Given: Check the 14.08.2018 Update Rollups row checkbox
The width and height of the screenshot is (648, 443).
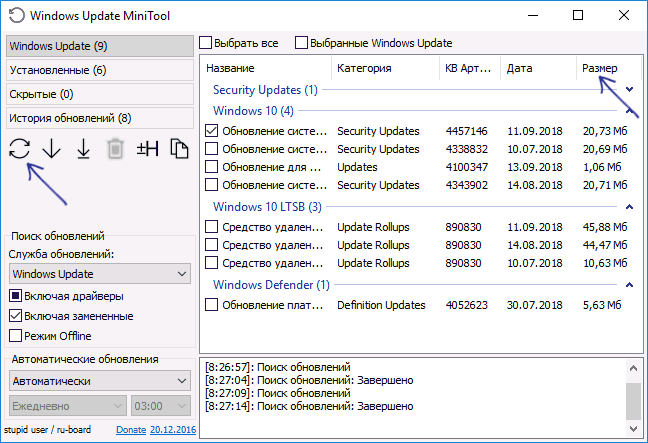Looking at the screenshot, I should coord(212,245).
